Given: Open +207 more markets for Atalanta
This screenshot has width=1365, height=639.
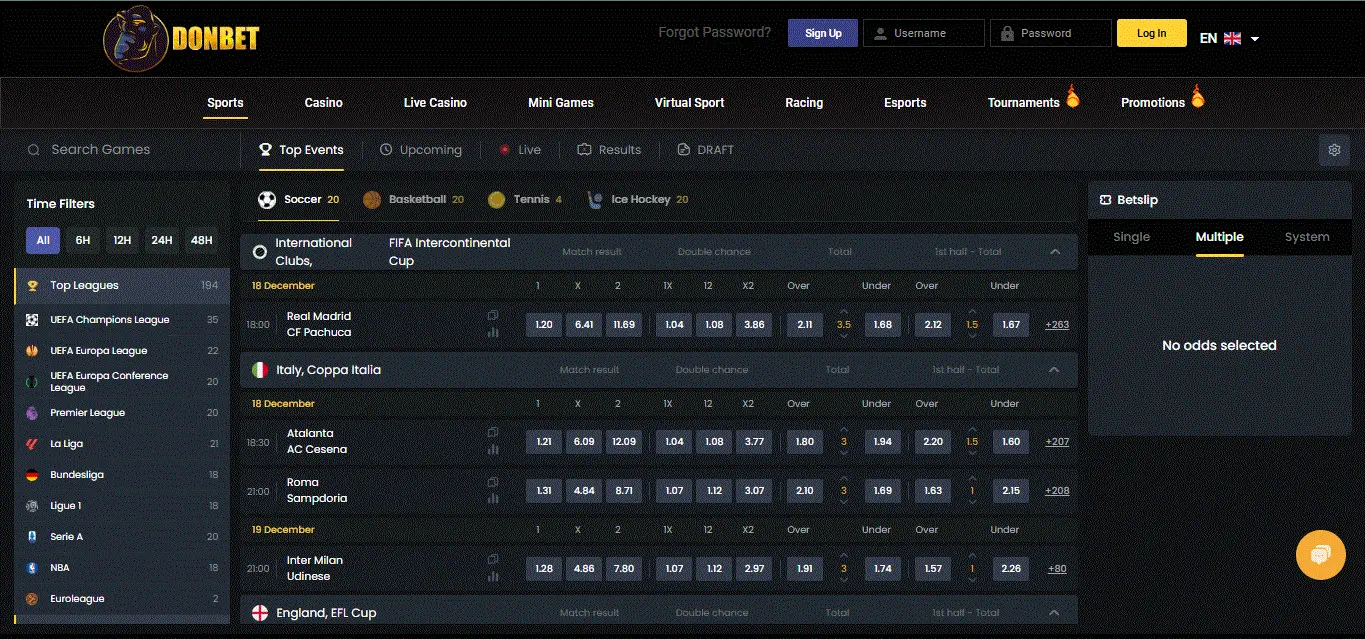Looking at the screenshot, I should [x=1057, y=442].
